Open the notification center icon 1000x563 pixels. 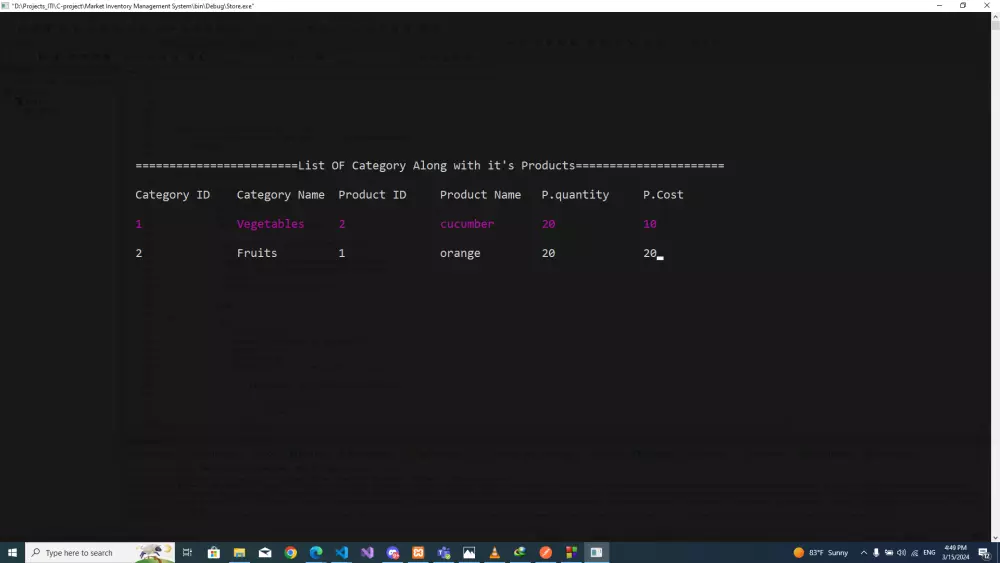[x=985, y=552]
